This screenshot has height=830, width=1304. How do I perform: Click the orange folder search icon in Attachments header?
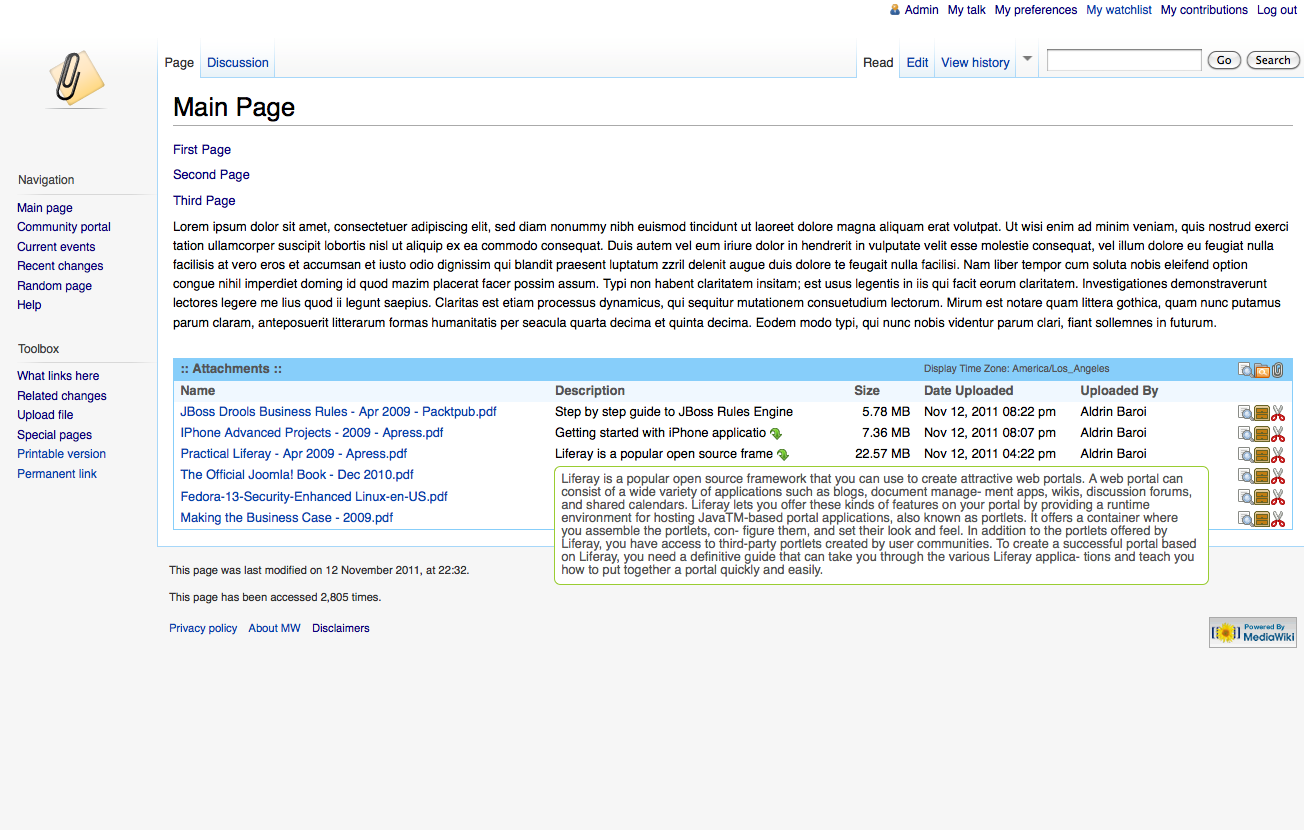click(x=1262, y=370)
